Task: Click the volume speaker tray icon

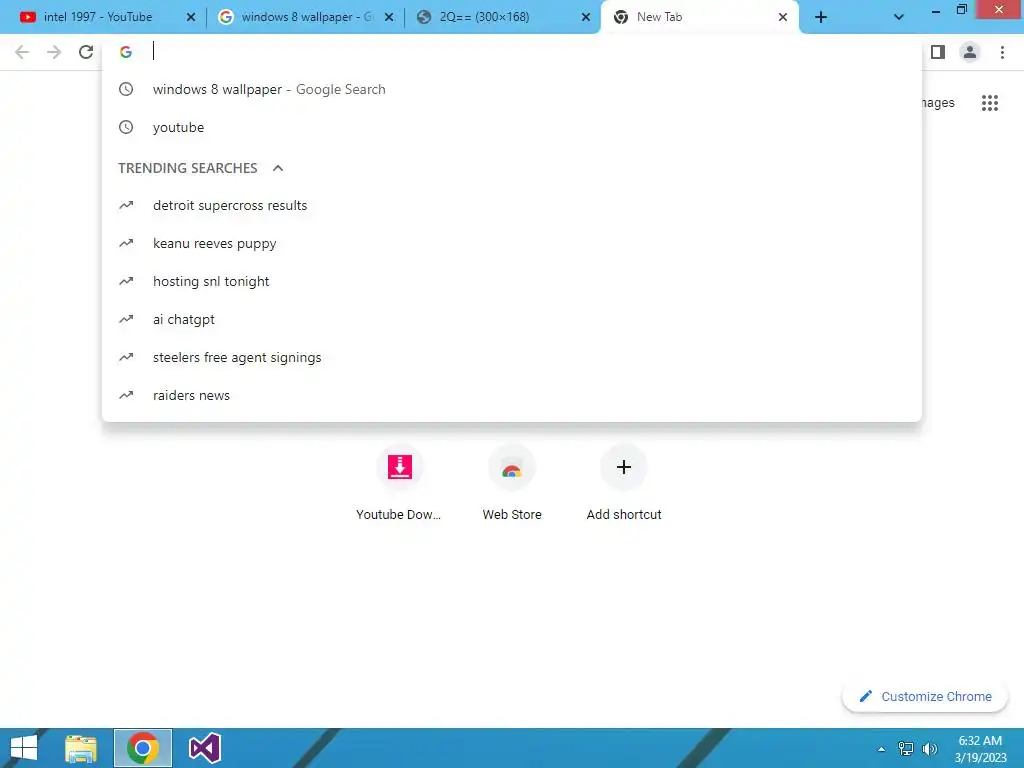Action: pyautogui.click(x=930, y=749)
